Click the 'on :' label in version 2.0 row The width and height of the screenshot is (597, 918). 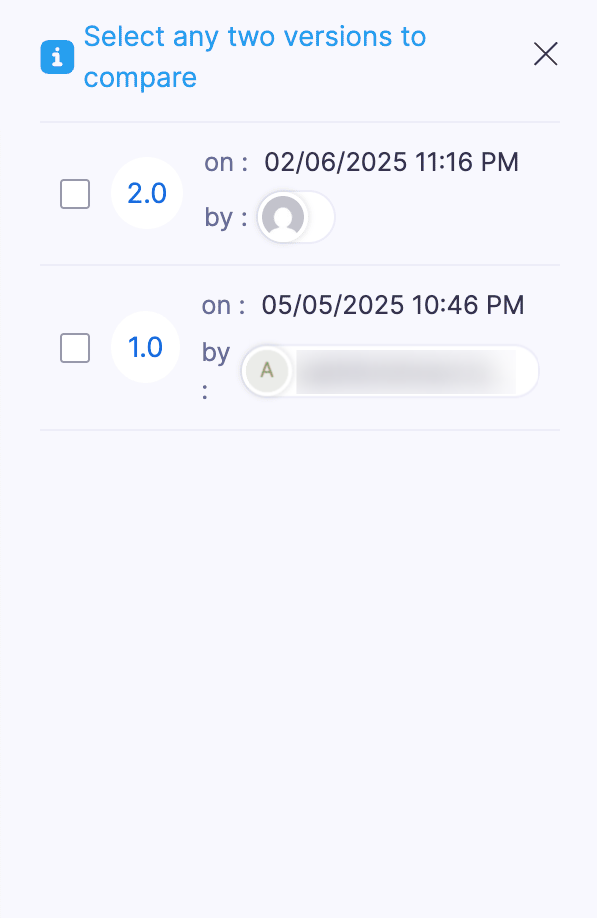tap(224, 161)
